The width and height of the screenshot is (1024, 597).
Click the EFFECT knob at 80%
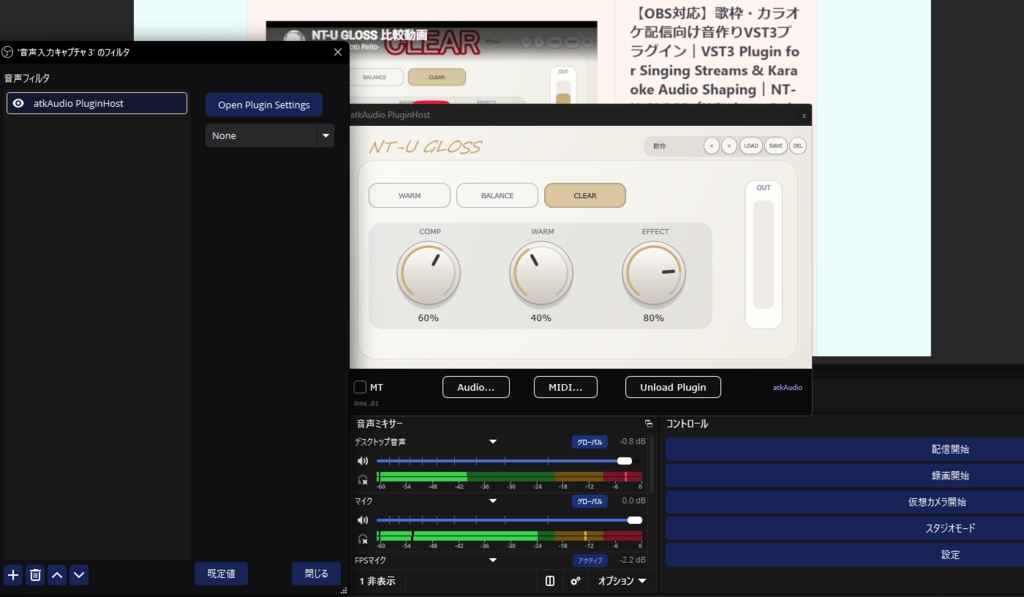coord(654,274)
